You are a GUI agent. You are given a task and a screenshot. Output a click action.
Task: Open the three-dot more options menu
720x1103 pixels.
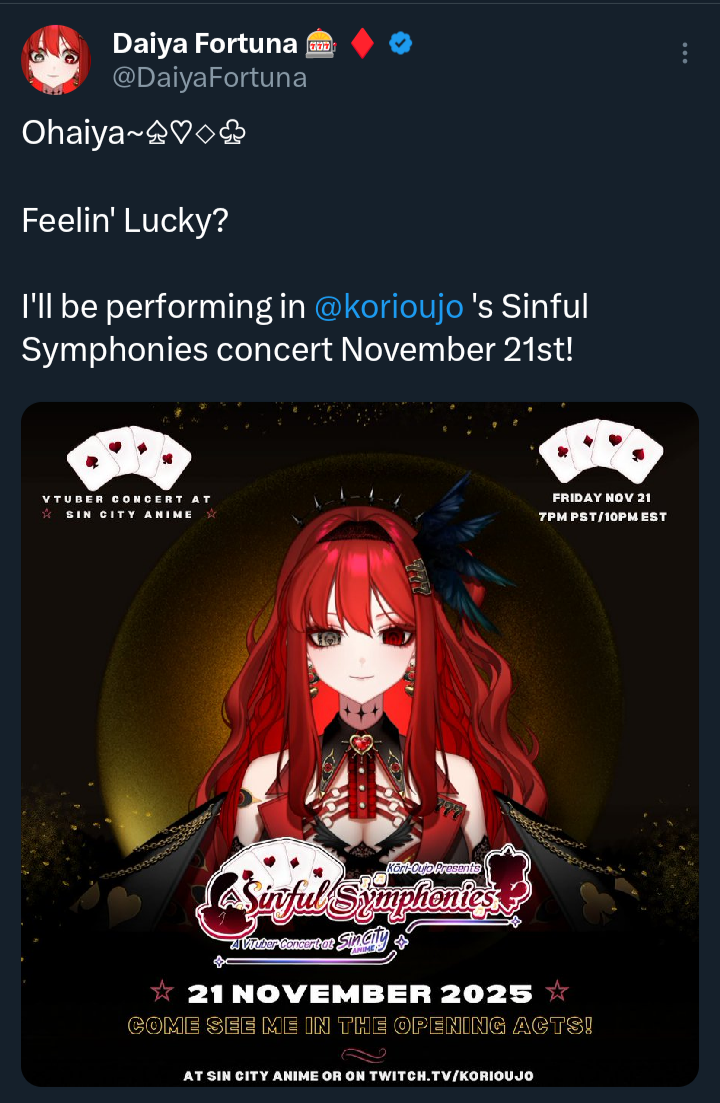[684, 53]
